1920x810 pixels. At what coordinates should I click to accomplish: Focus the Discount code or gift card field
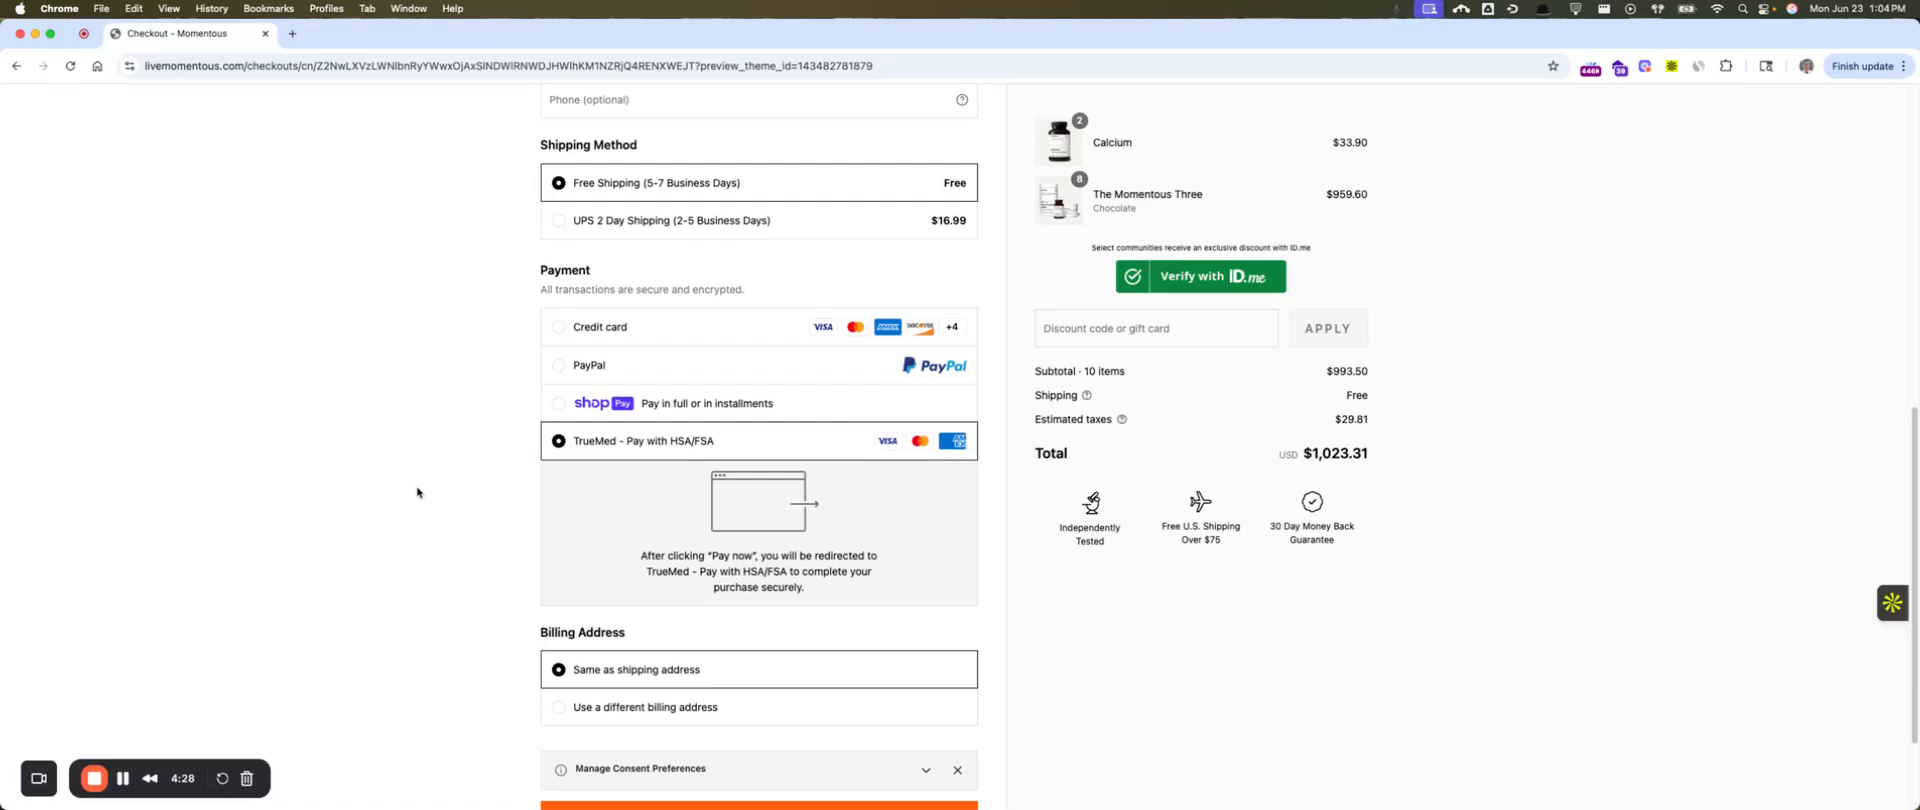[1156, 329]
